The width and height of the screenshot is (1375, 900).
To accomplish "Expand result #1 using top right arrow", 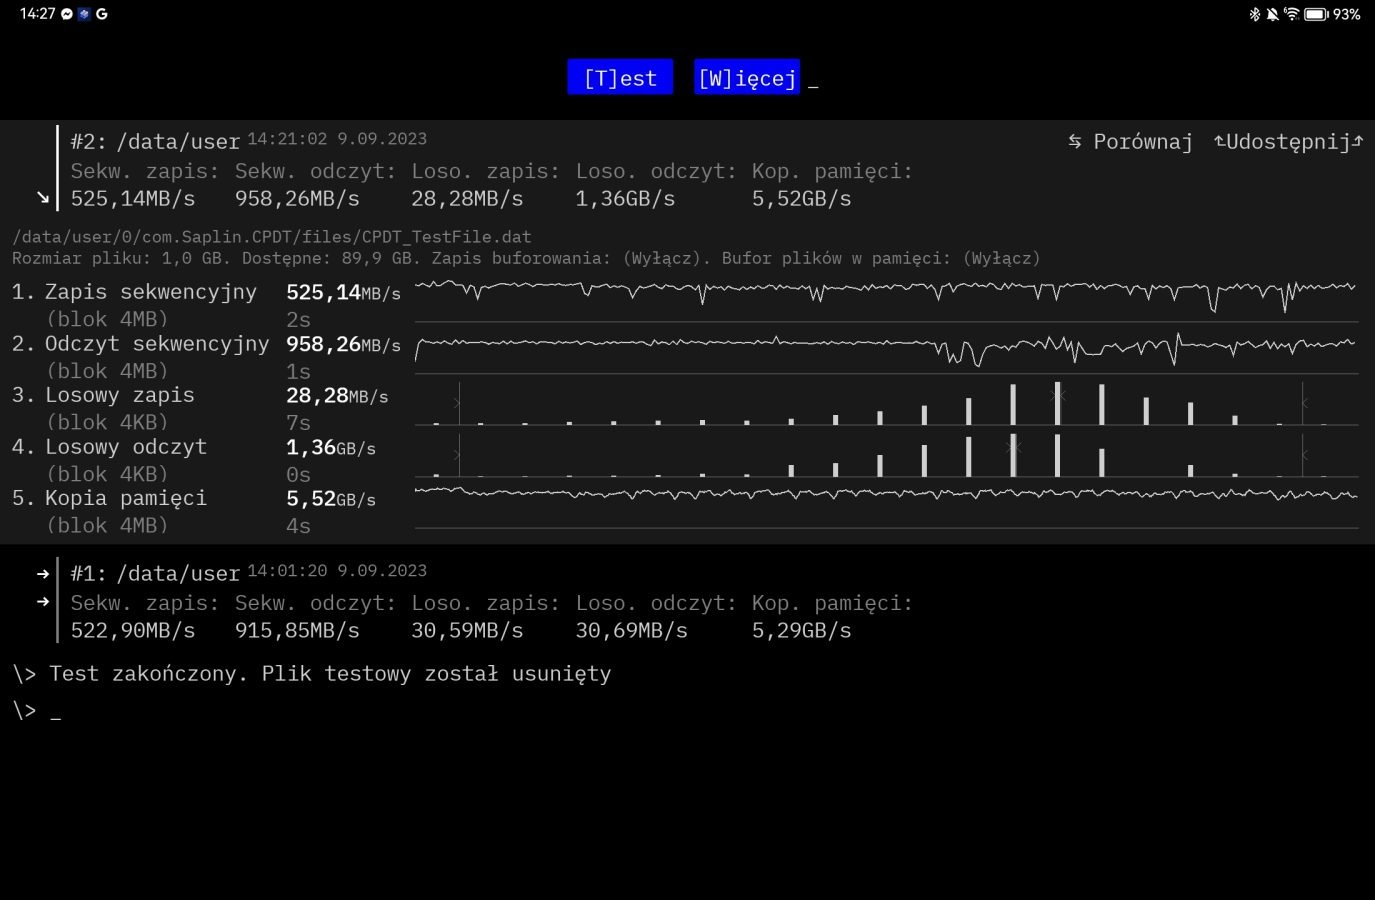I will coord(43,574).
